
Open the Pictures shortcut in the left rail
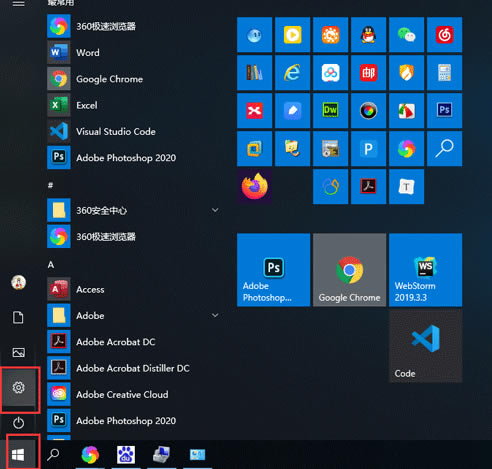tap(18, 352)
